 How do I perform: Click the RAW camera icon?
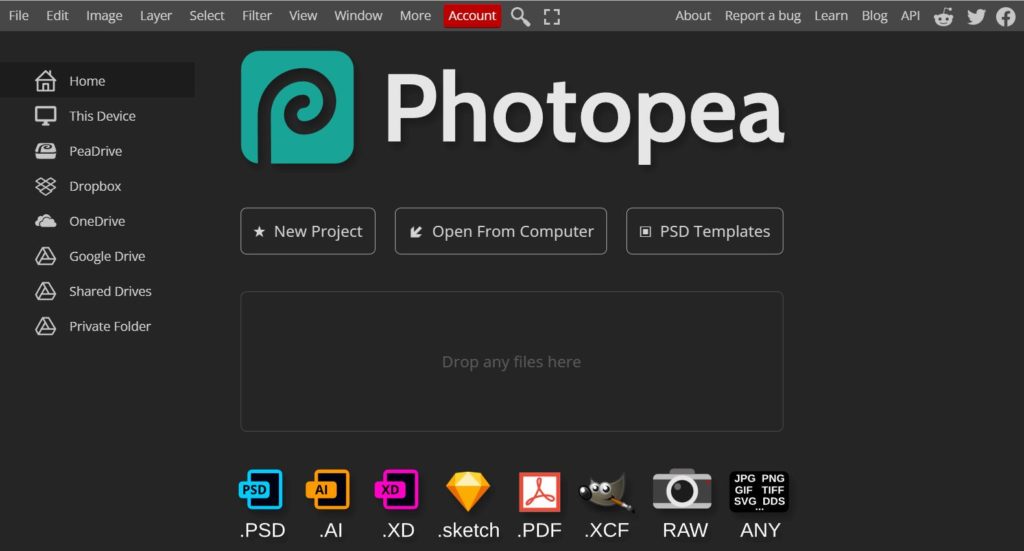click(682, 488)
